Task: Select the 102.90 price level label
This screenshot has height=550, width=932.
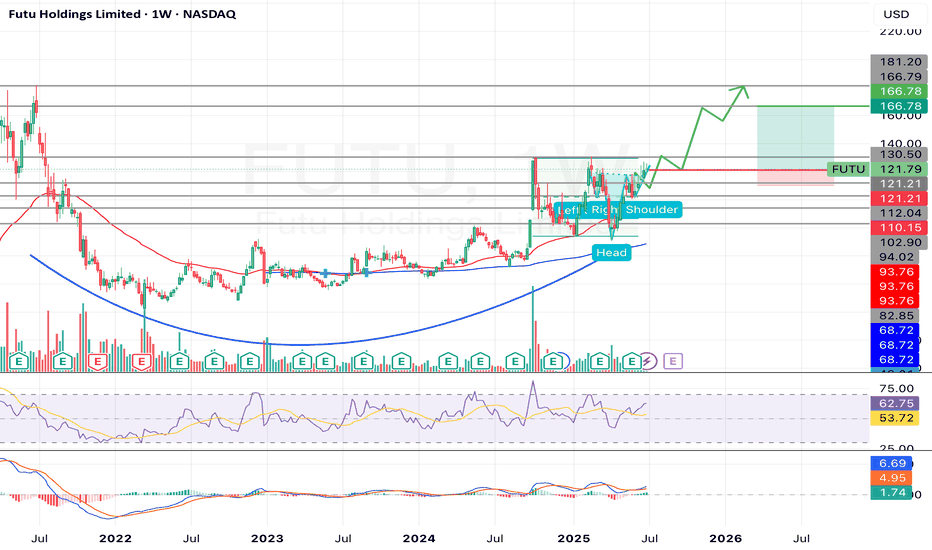Action: [899, 243]
